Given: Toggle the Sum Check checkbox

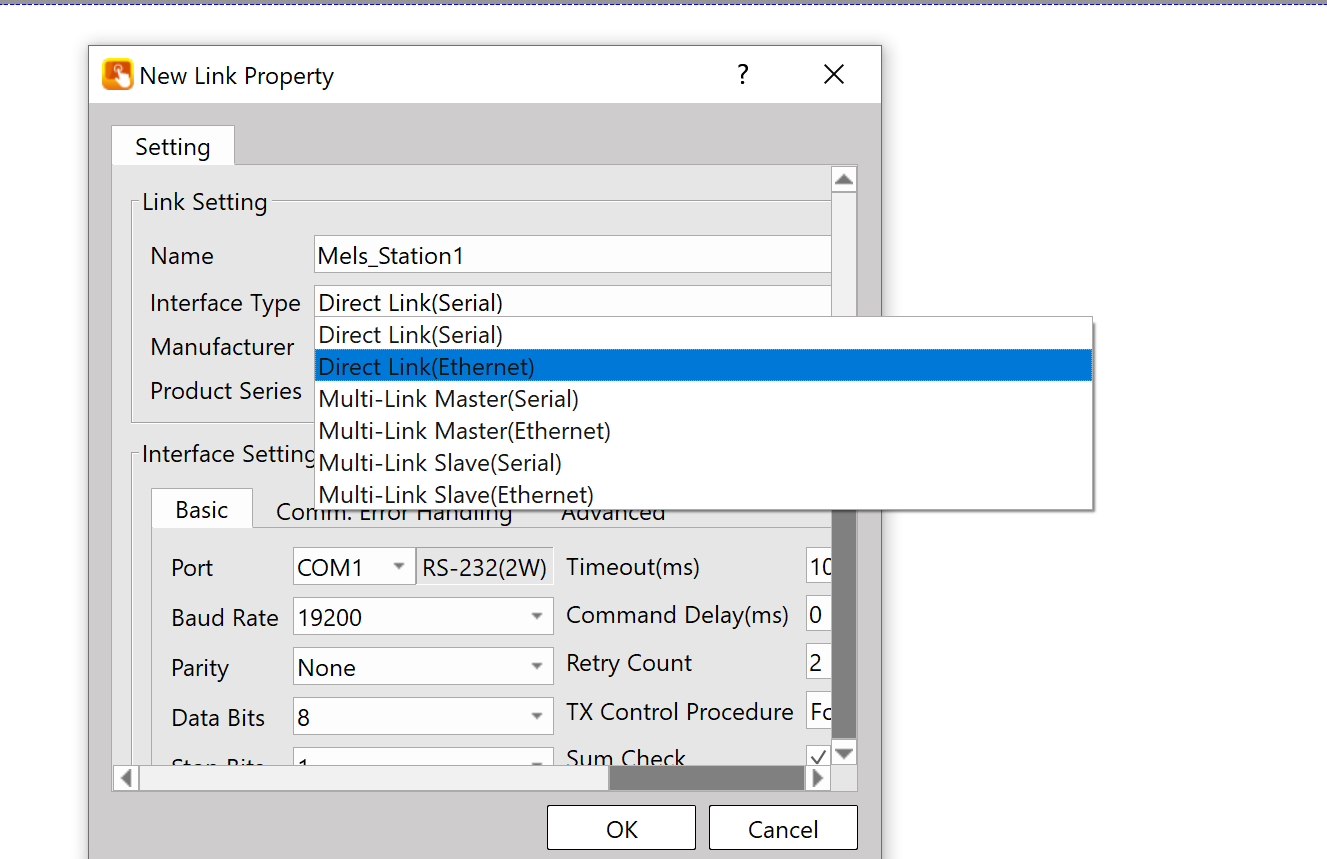Looking at the screenshot, I should click(817, 756).
